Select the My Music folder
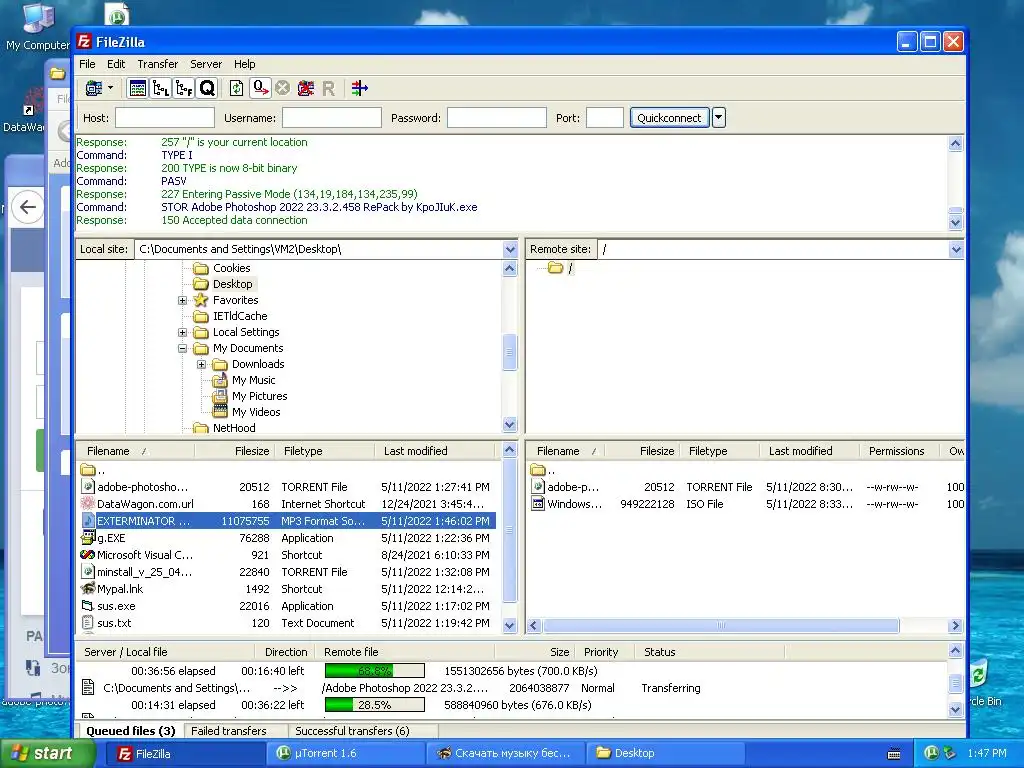Screen dimensions: 1024x768 click(x=244, y=380)
